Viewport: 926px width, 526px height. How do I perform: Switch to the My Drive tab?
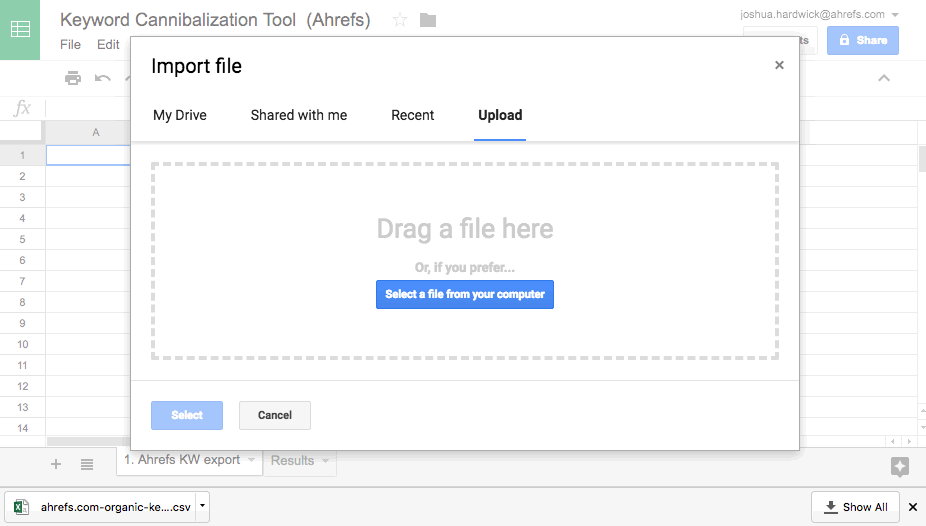click(x=180, y=115)
